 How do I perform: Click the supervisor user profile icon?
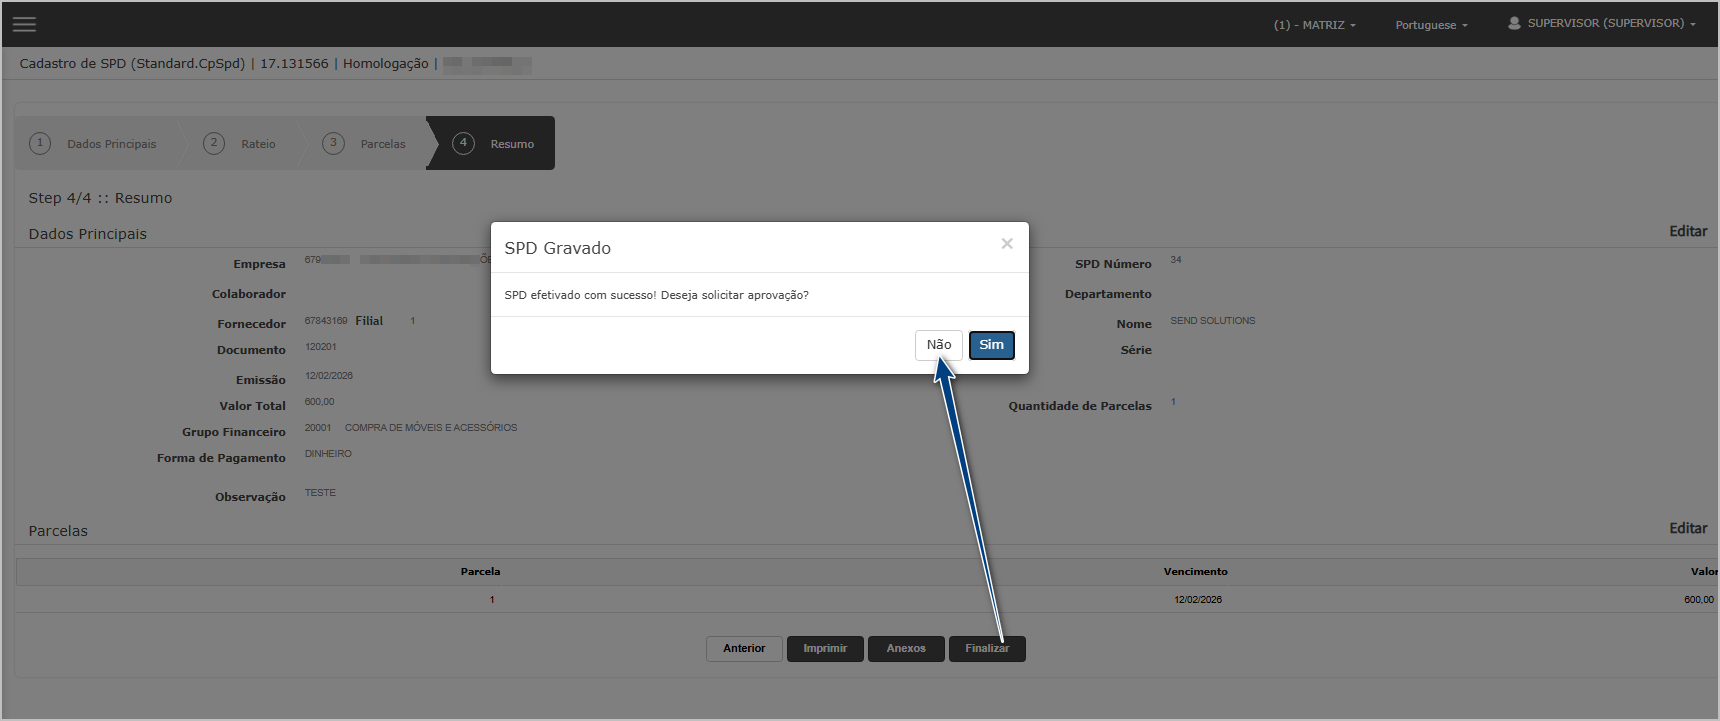point(1514,23)
